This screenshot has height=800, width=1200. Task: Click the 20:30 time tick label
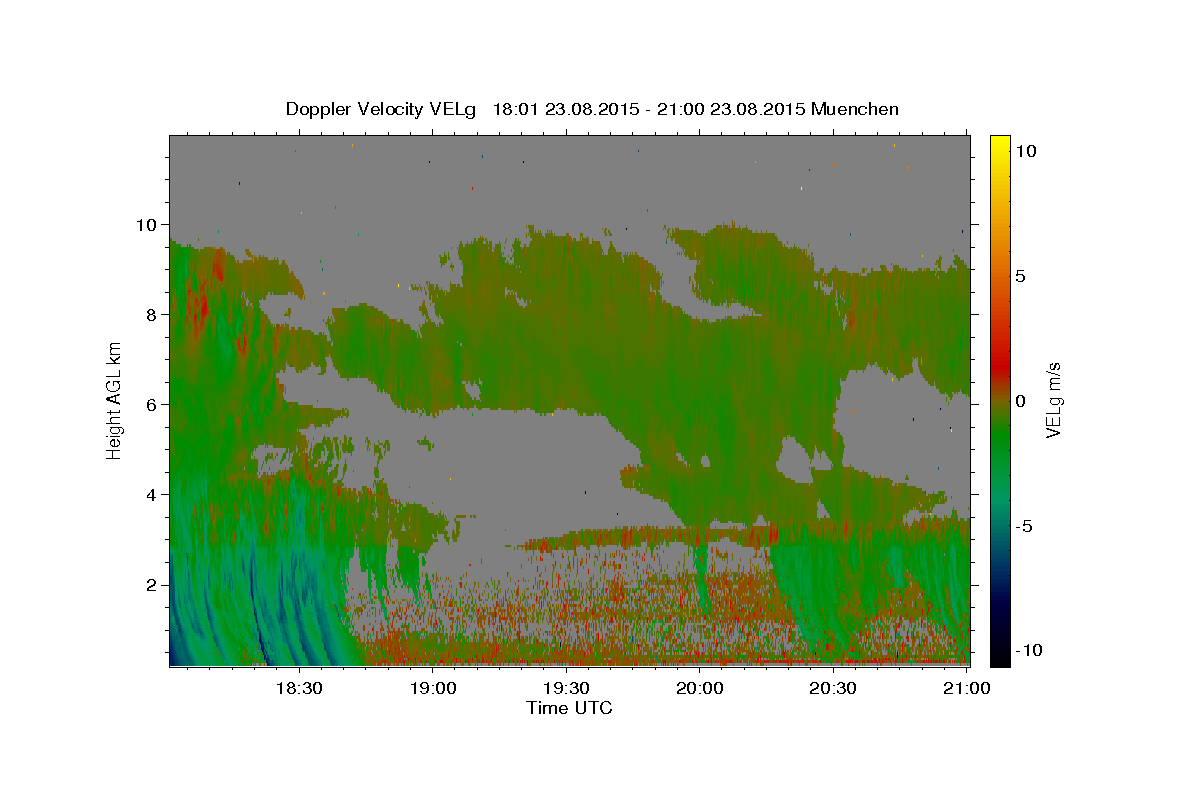point(833,688)
